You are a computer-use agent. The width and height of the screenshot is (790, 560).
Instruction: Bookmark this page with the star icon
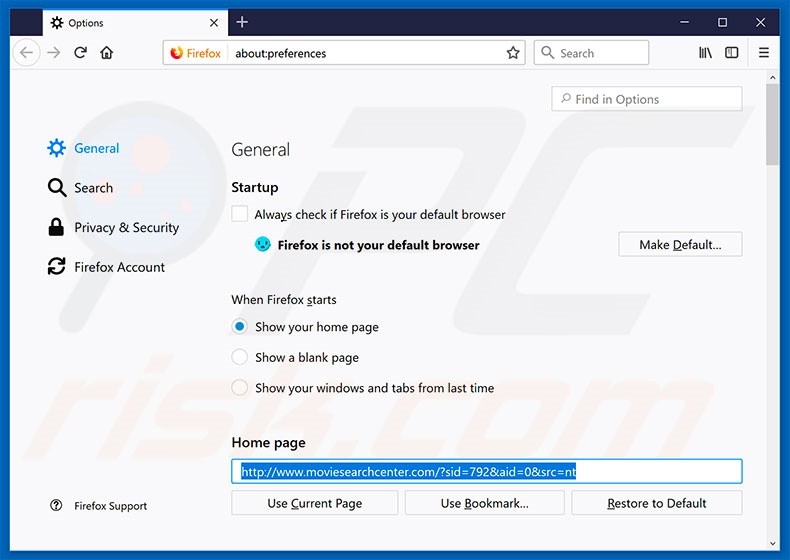coord(513,53)
